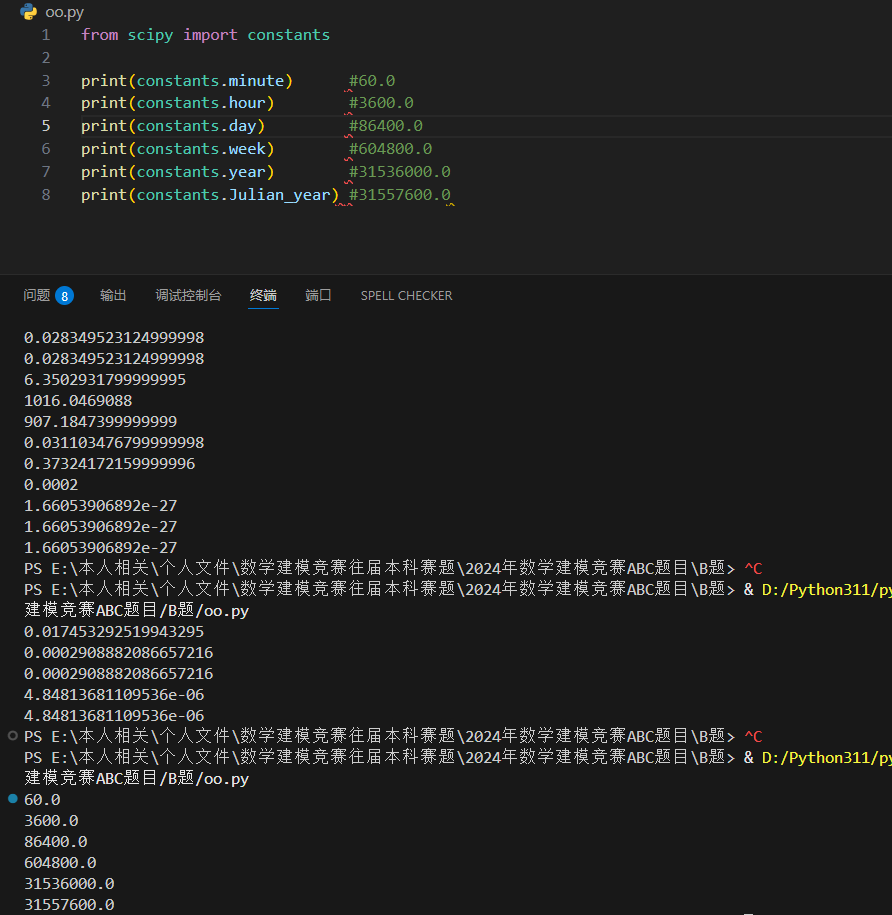Click terminal output 0.017453292519943295

click(114, 632)
